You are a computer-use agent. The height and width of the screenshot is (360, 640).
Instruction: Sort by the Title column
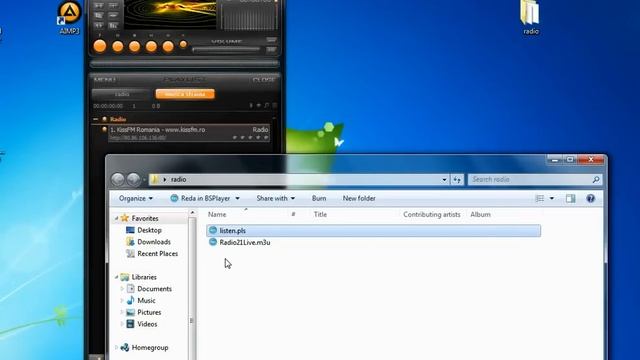coord(320,214)
